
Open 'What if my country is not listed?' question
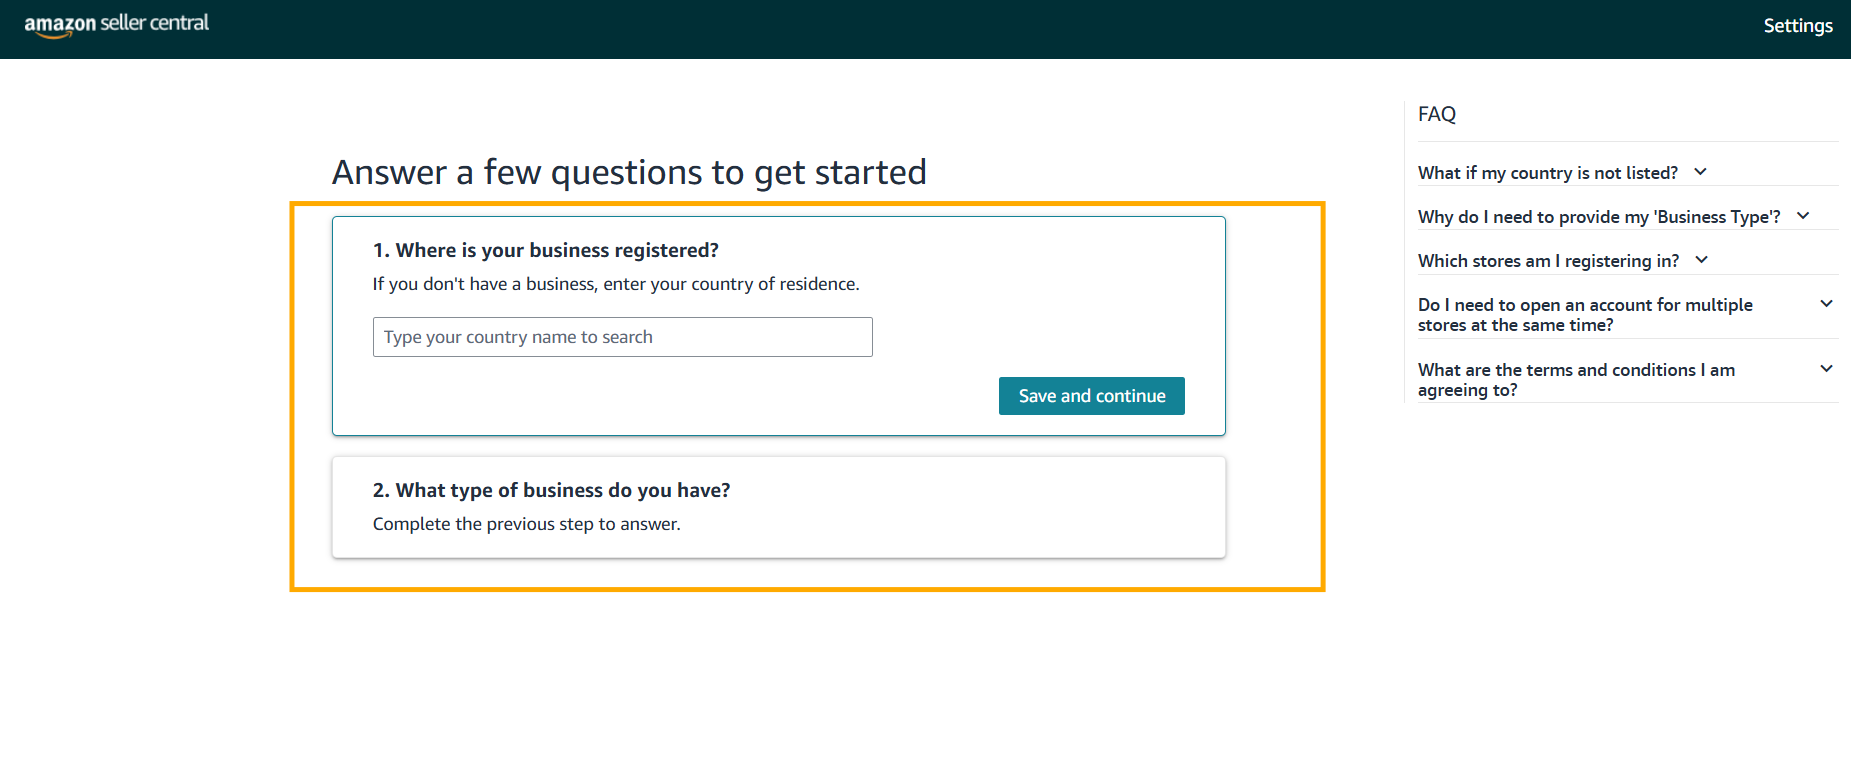point(1547,173)
